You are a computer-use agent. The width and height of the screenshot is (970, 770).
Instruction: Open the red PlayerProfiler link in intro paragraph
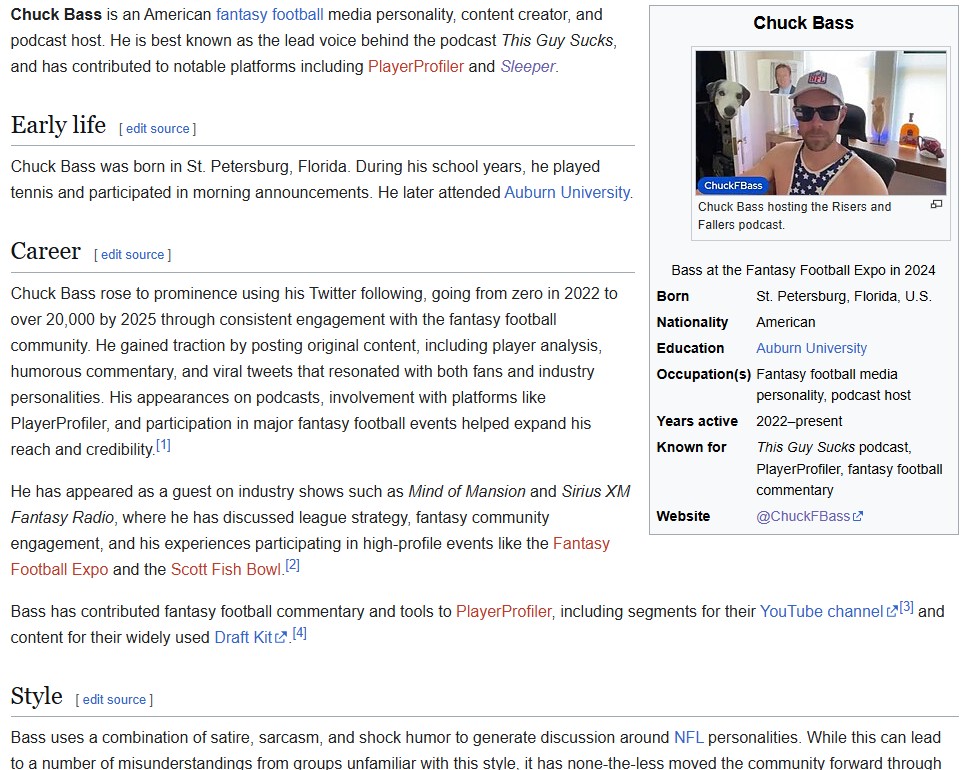[x=416, y=66]
